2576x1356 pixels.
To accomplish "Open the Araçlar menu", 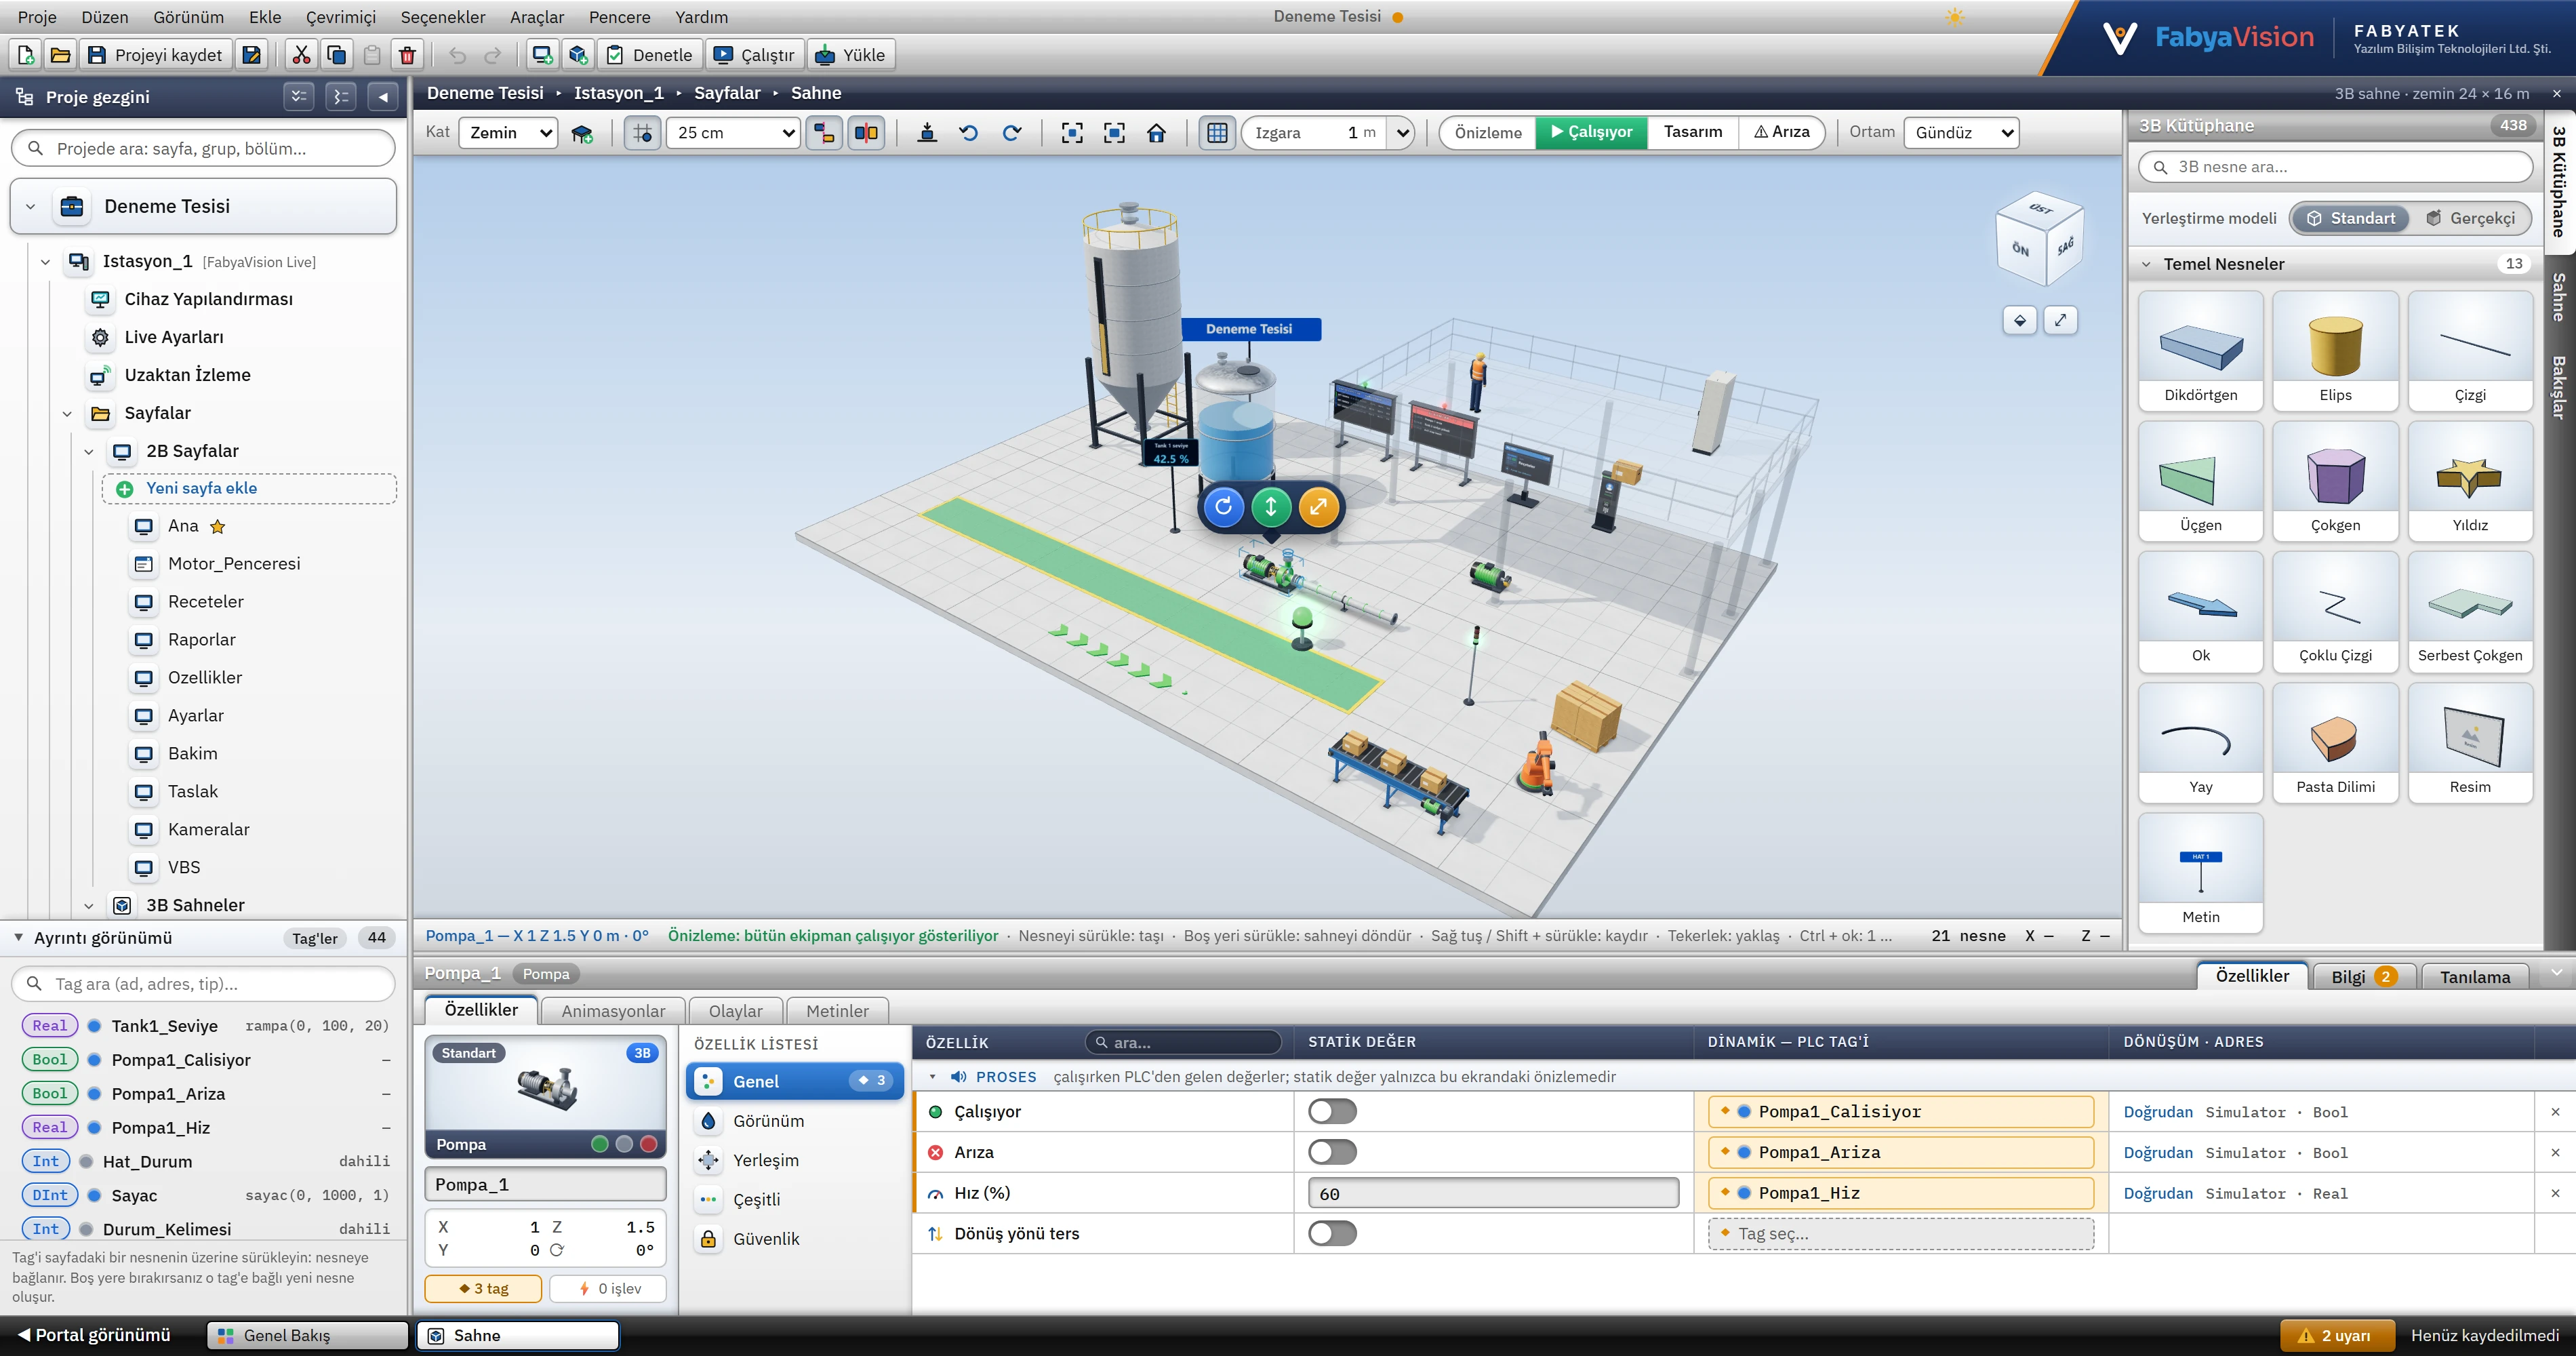I will pos(537,17).
